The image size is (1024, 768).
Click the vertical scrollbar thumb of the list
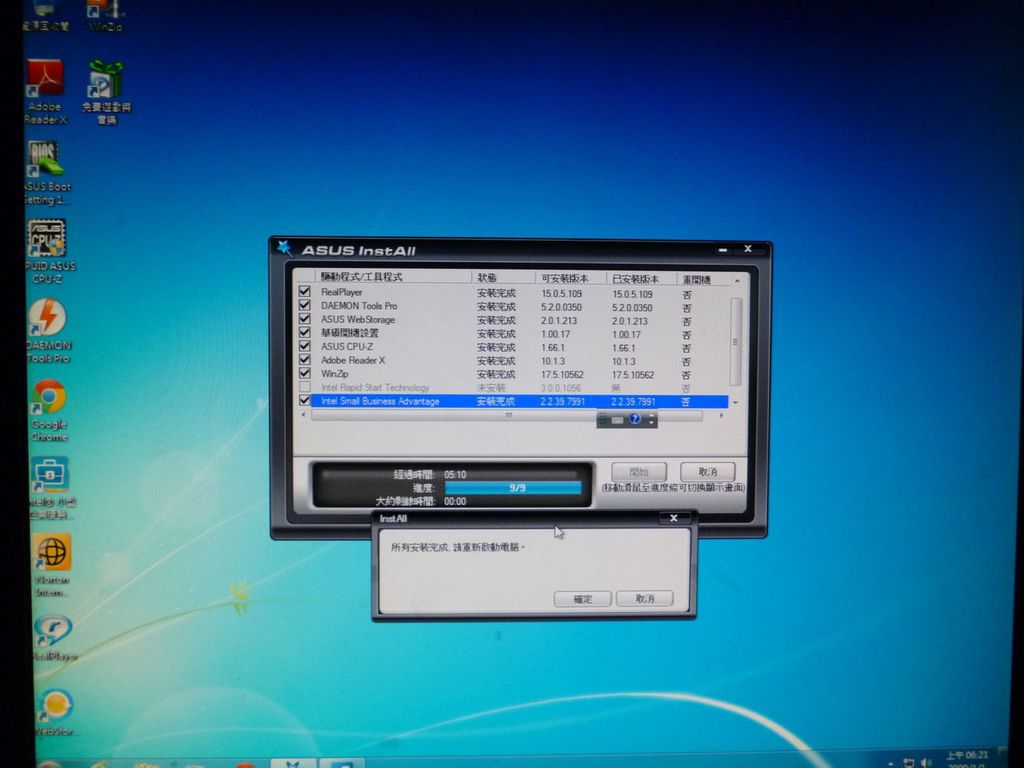coord(736,342)
